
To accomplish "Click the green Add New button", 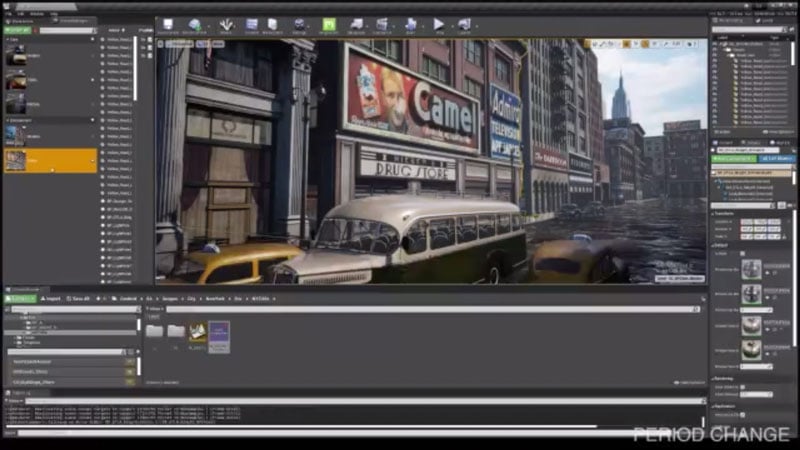I will click(20, 298).
